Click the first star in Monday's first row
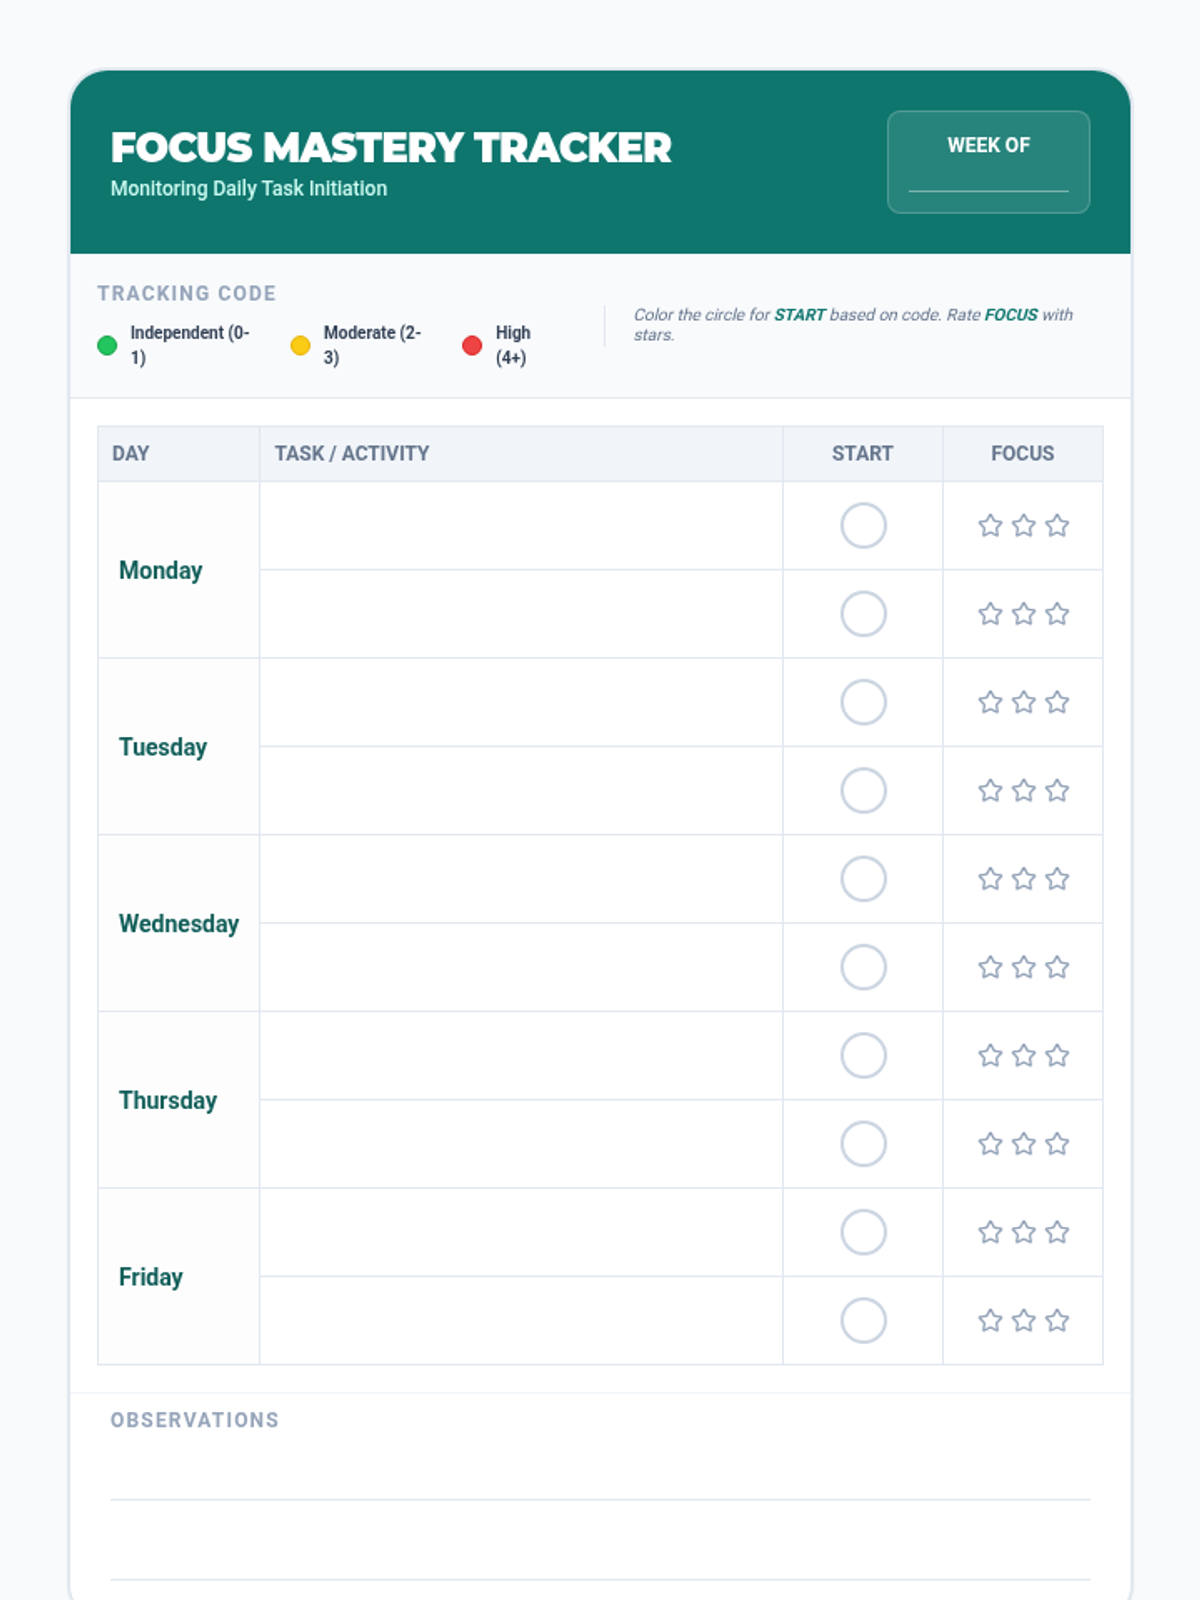The image size is (1200, 1600). [x=990, y=526]
